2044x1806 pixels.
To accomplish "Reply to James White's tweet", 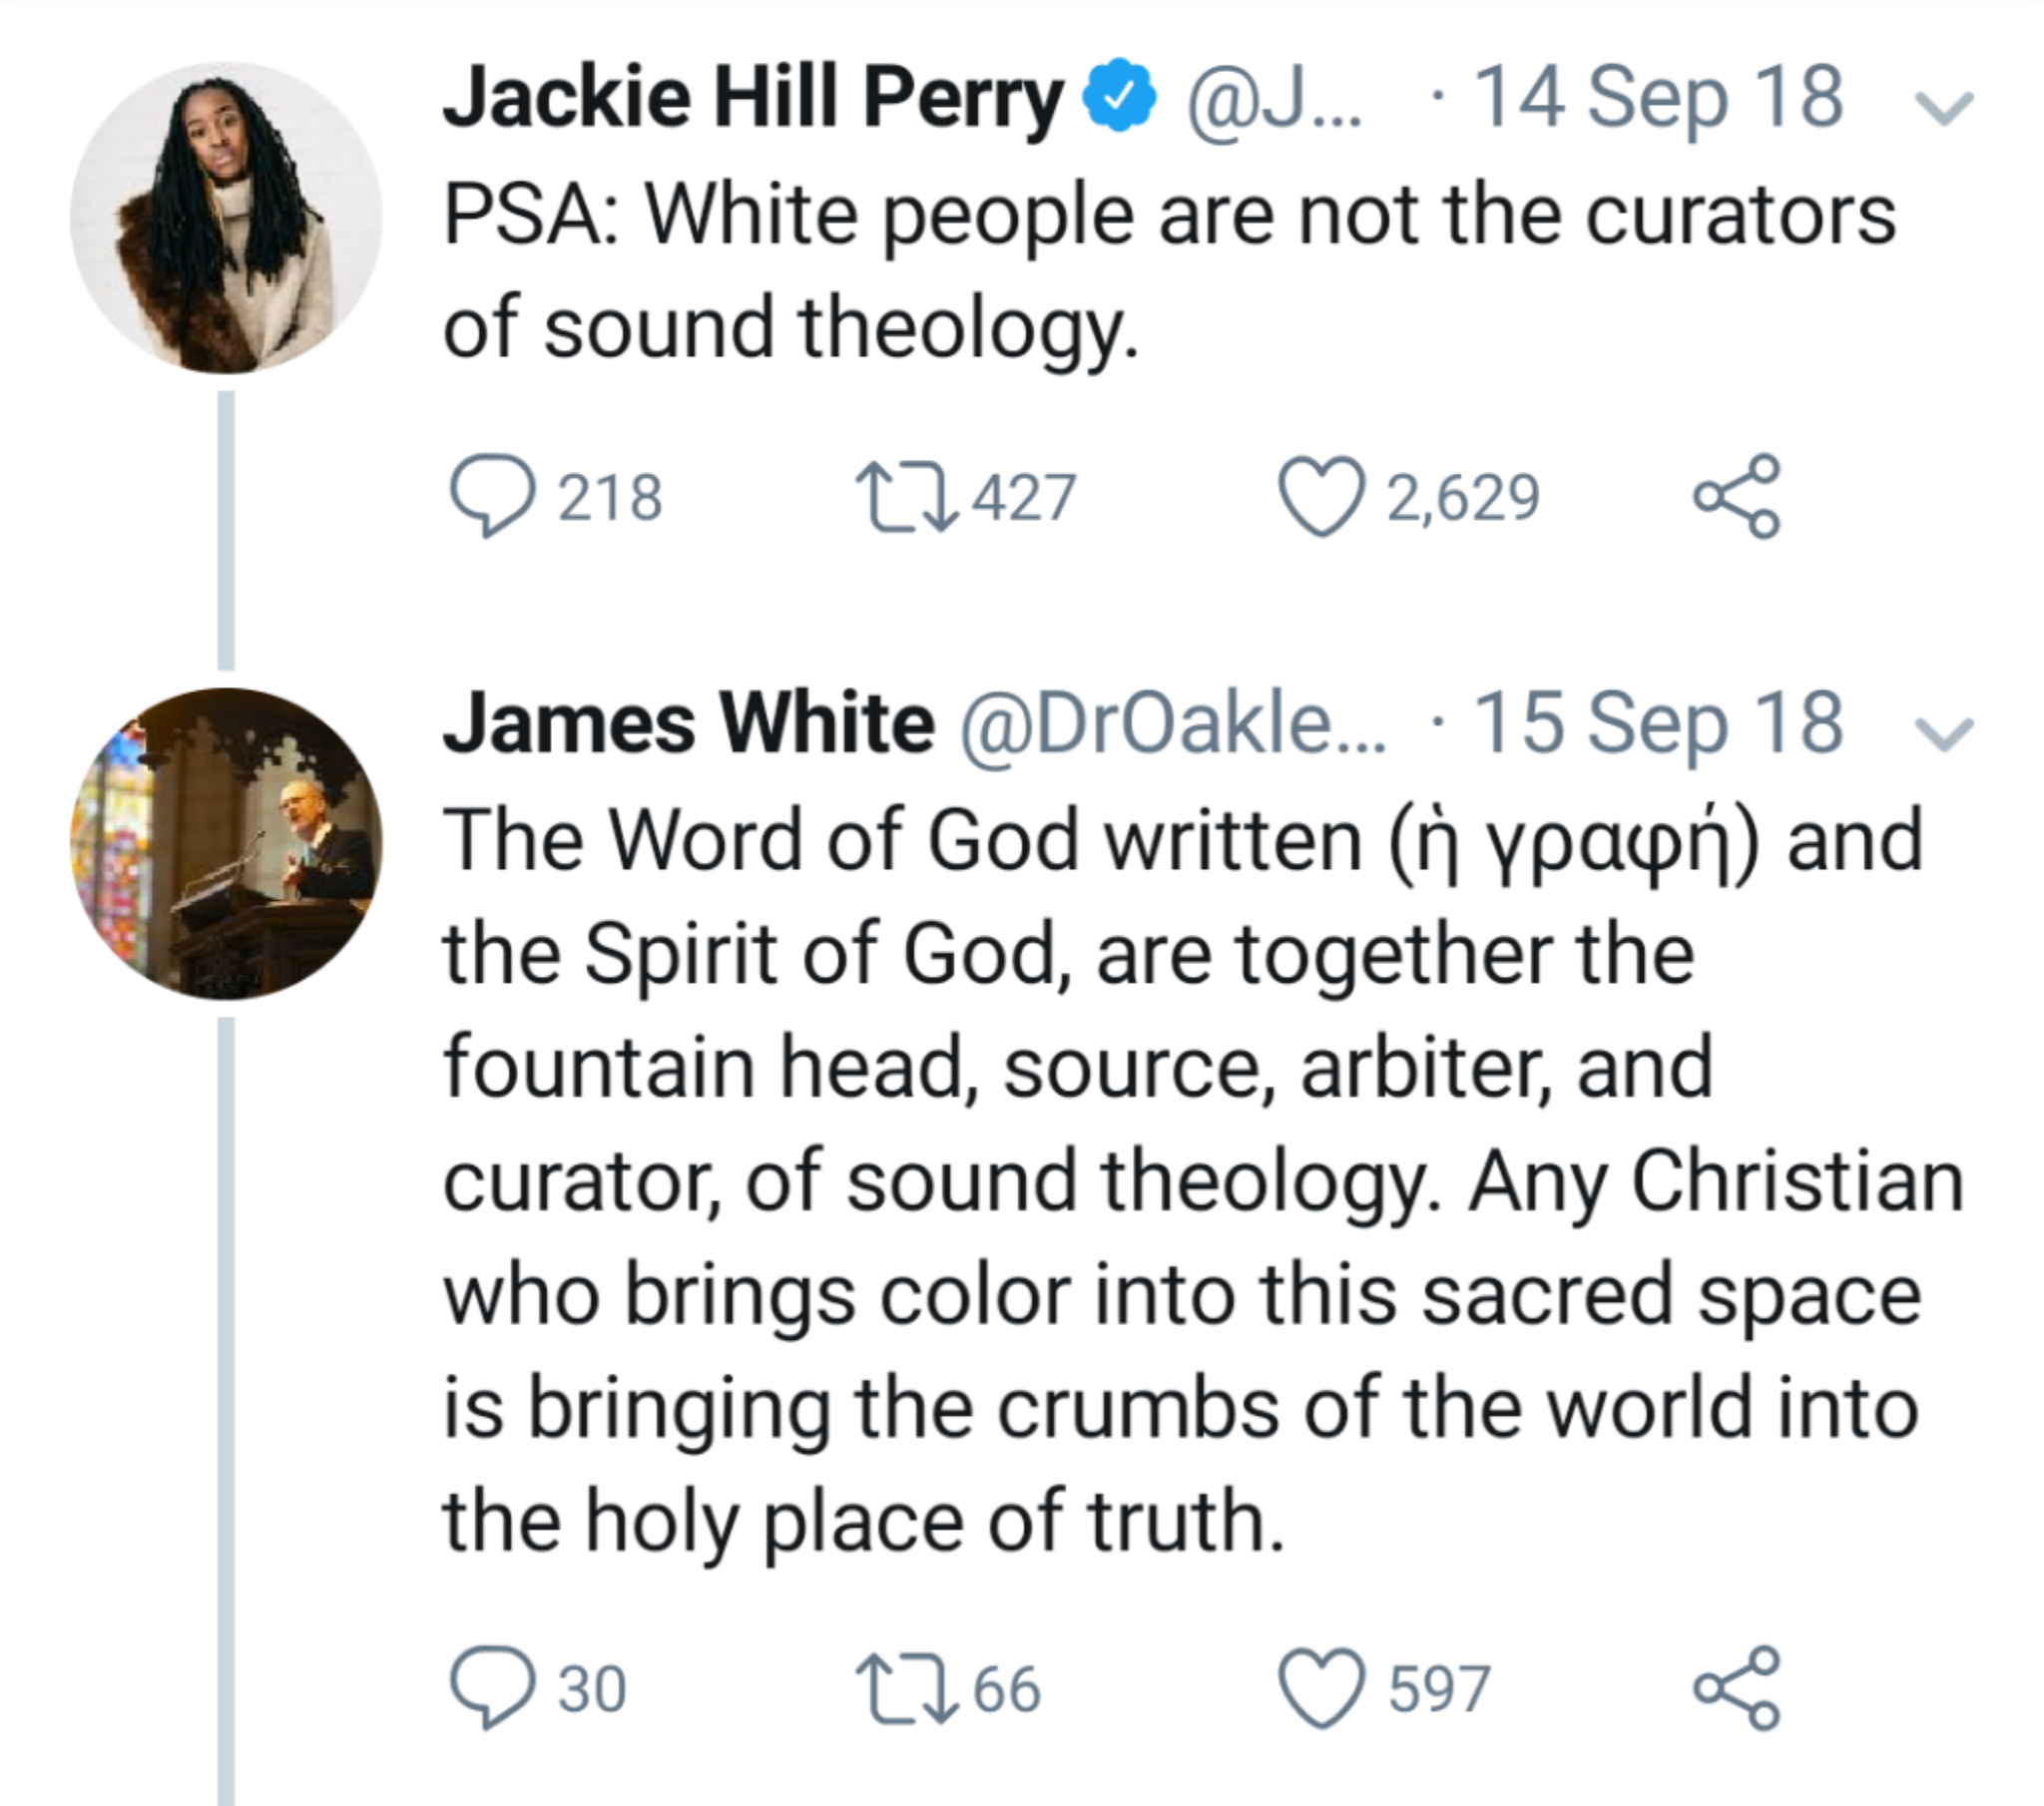I will 491,1688.
